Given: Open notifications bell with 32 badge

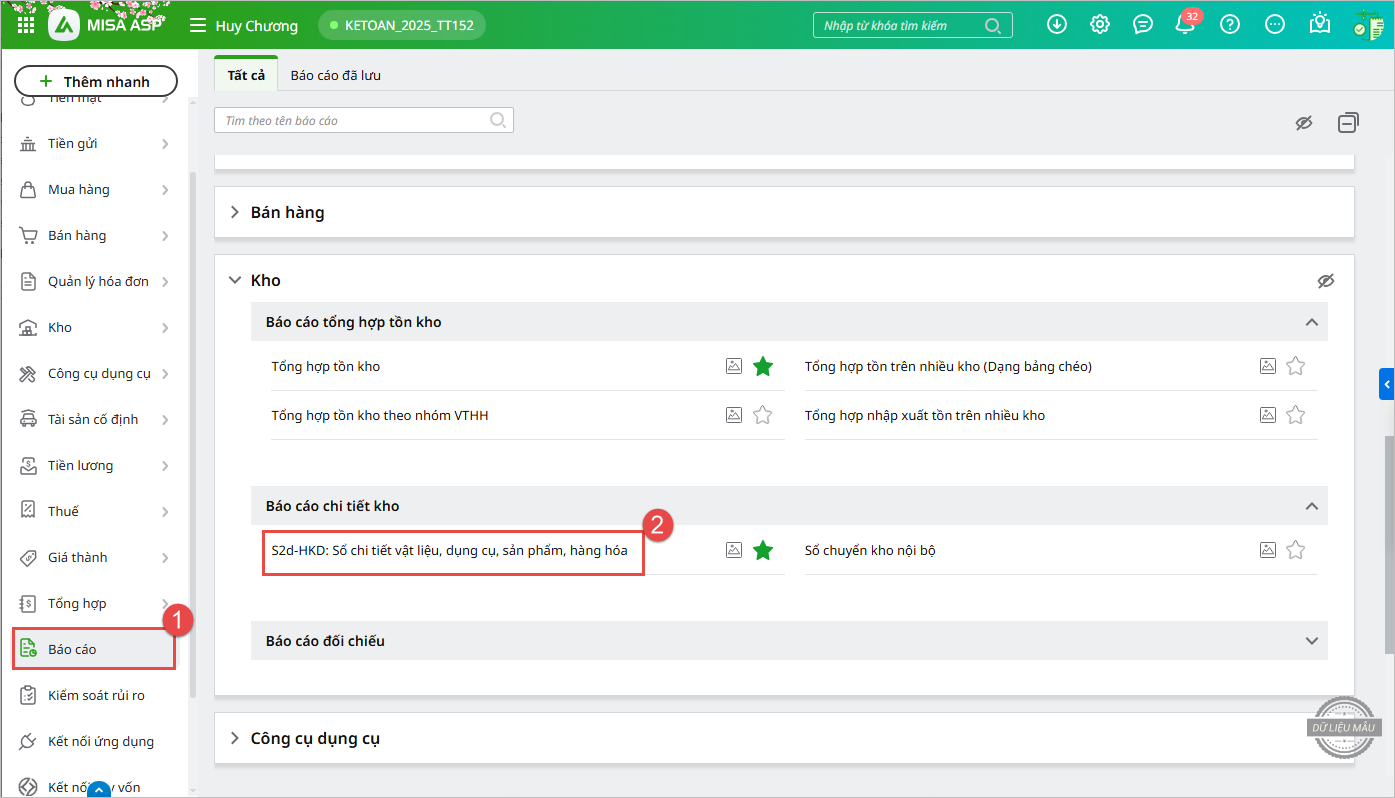Looking at the screenshot, I should (x=1185, y=25).
